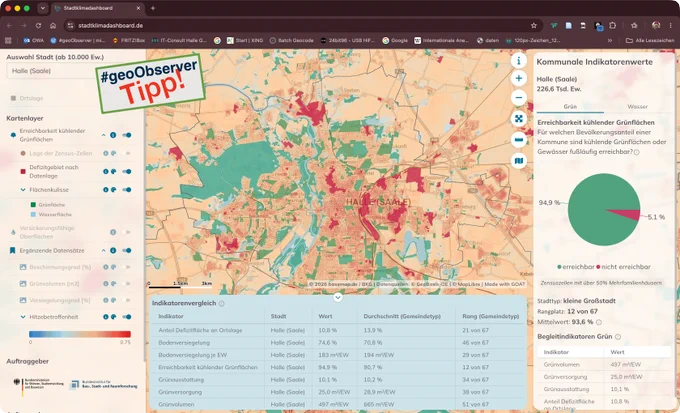Collapse Ergänzende Datensätze group
Image resolution: width=680 pixels, height=413 pixels.
click(x=103, y=250)
